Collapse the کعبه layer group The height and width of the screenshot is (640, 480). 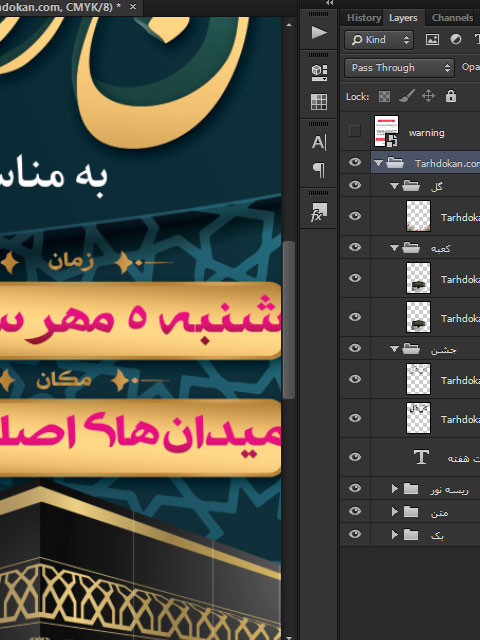394,248
